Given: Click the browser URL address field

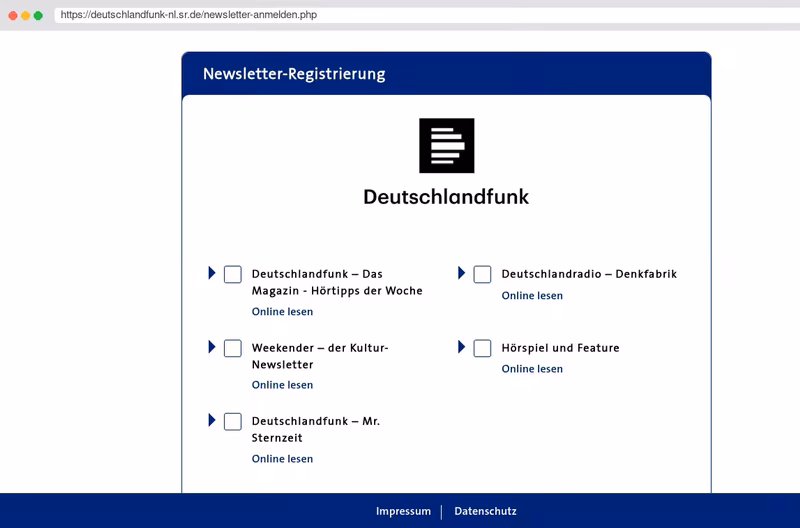Looking at the screenshot, I should coord(427,15).
